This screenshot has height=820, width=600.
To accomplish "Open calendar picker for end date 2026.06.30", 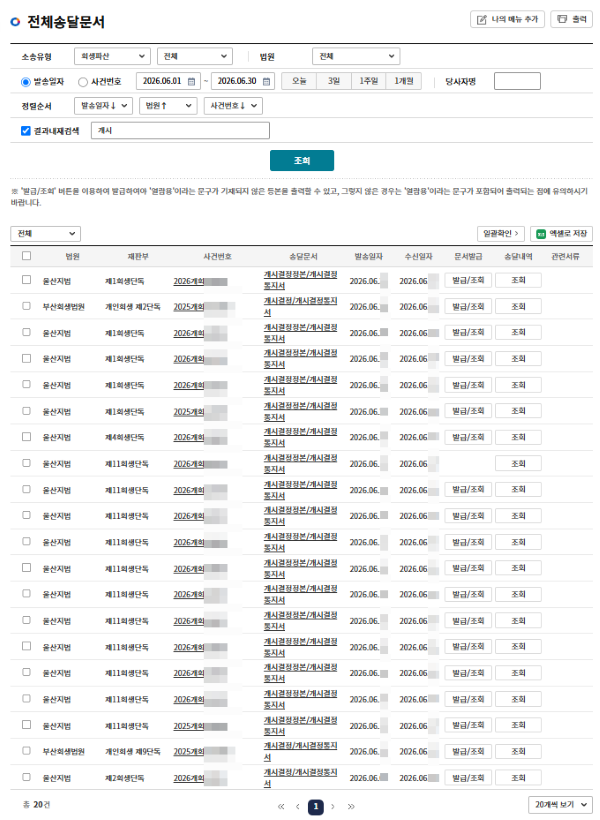I will 266,81.
